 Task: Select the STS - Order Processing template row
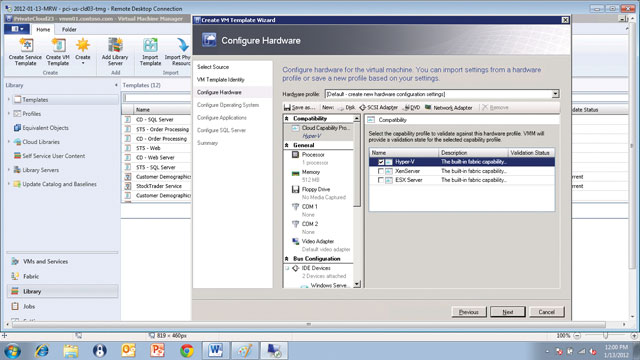(x=157, y=129)
